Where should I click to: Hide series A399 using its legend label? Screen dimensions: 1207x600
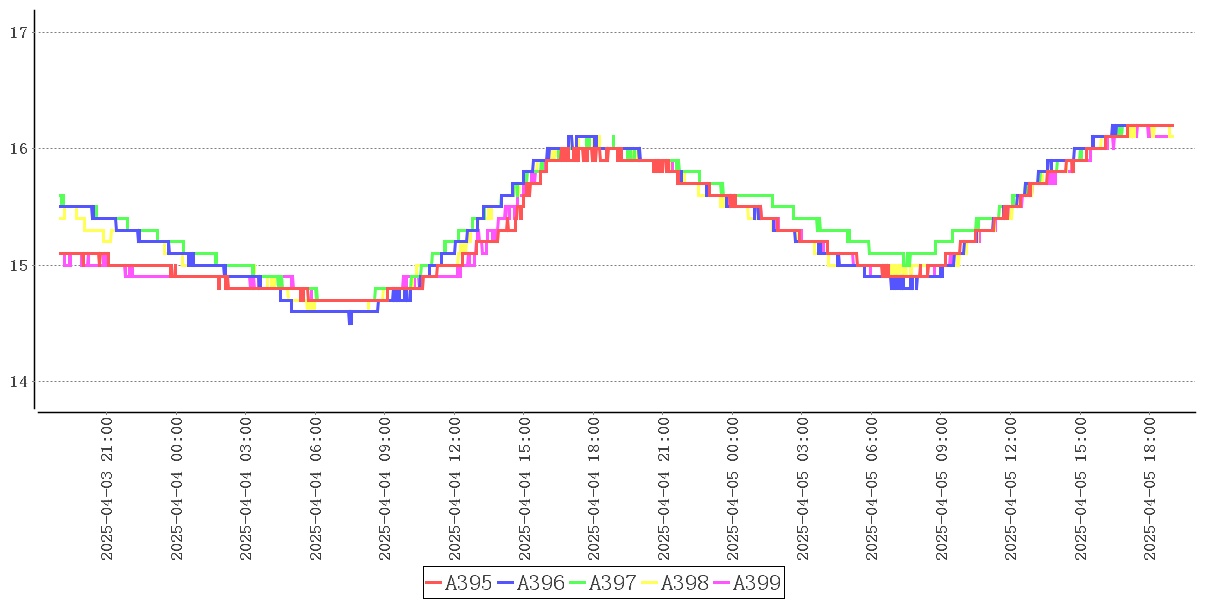point(756,583)
